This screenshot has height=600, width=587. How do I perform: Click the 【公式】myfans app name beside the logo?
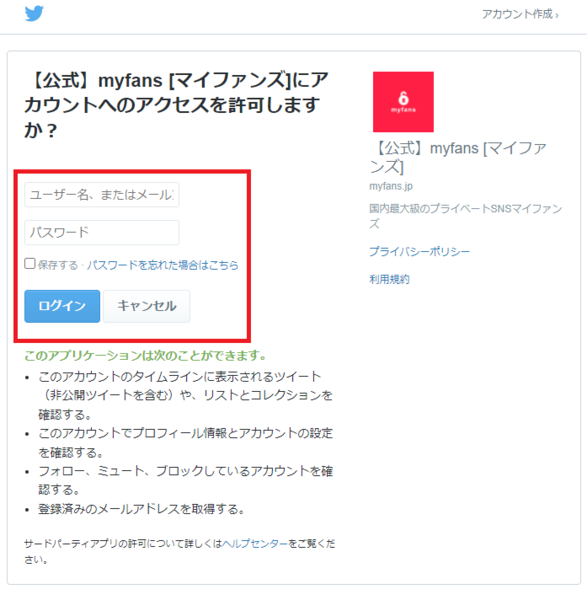458,157
